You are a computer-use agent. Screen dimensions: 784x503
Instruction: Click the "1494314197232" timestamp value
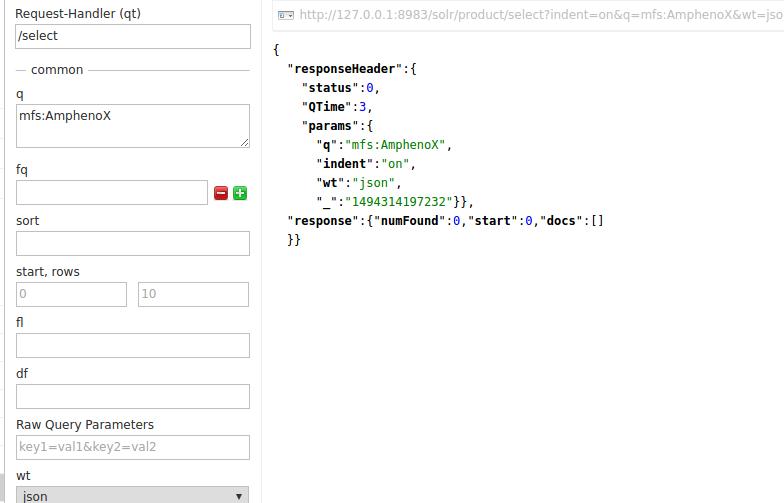tap(398, 202)
